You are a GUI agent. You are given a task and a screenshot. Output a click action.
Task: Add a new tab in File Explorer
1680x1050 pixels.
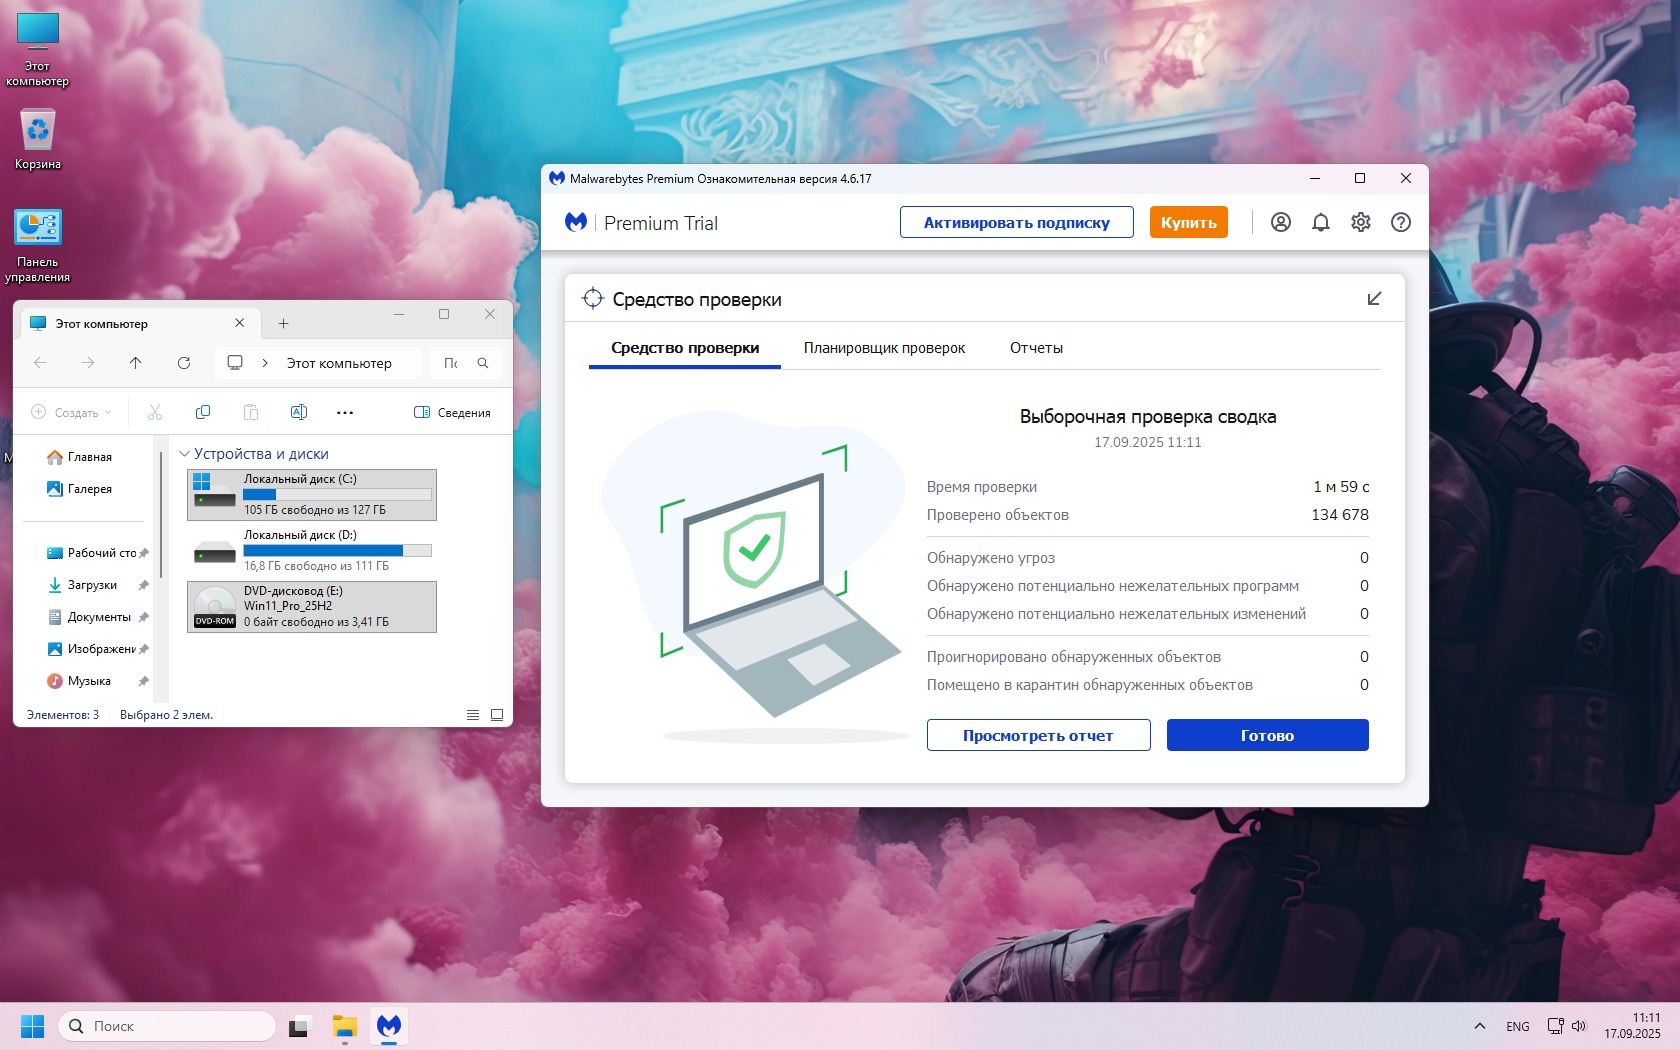pos(283,323)
